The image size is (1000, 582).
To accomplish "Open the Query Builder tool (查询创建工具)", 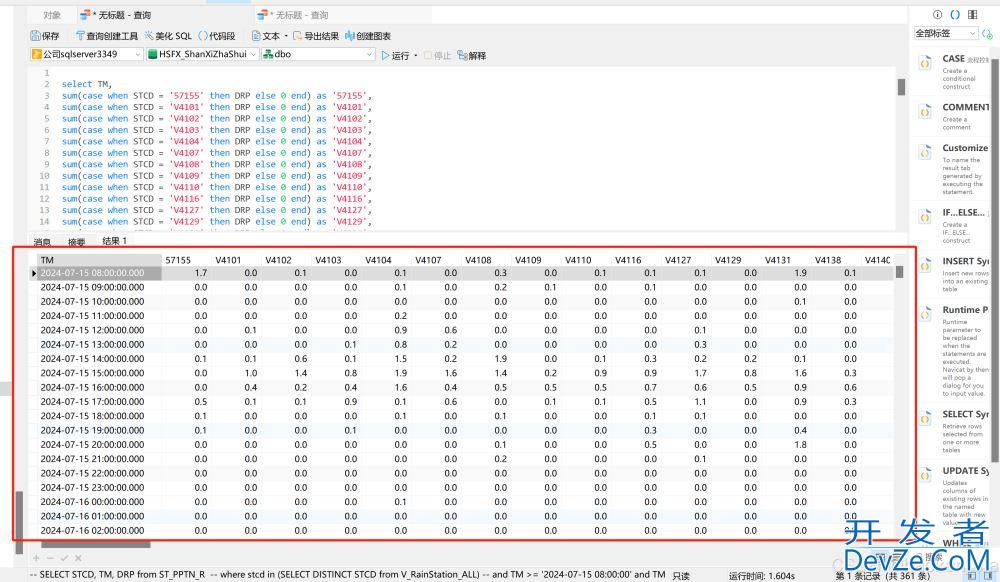I will coord(107,36).
